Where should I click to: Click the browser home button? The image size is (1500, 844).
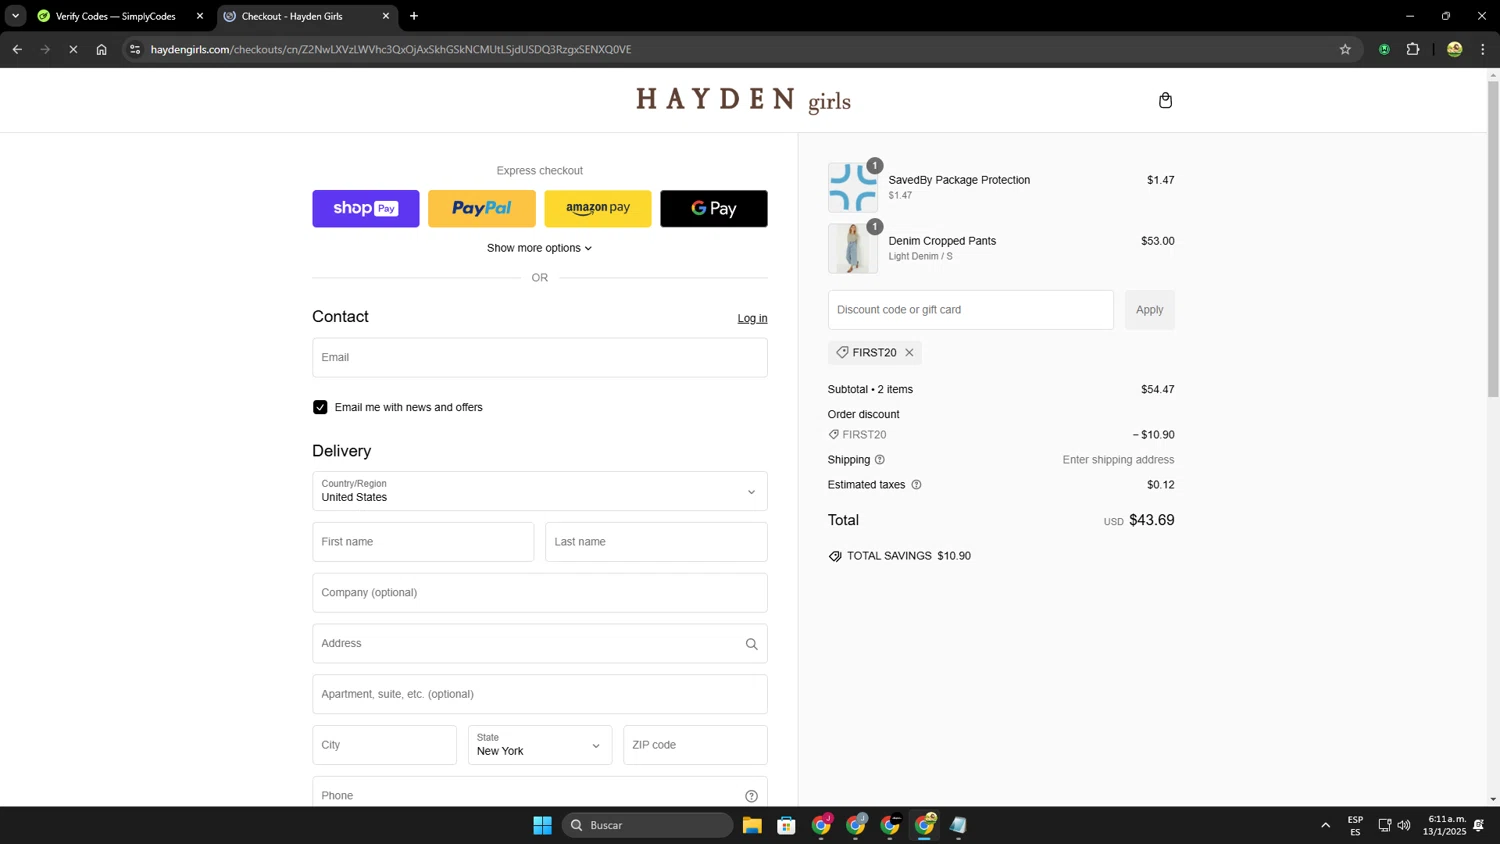pos(101,49)
